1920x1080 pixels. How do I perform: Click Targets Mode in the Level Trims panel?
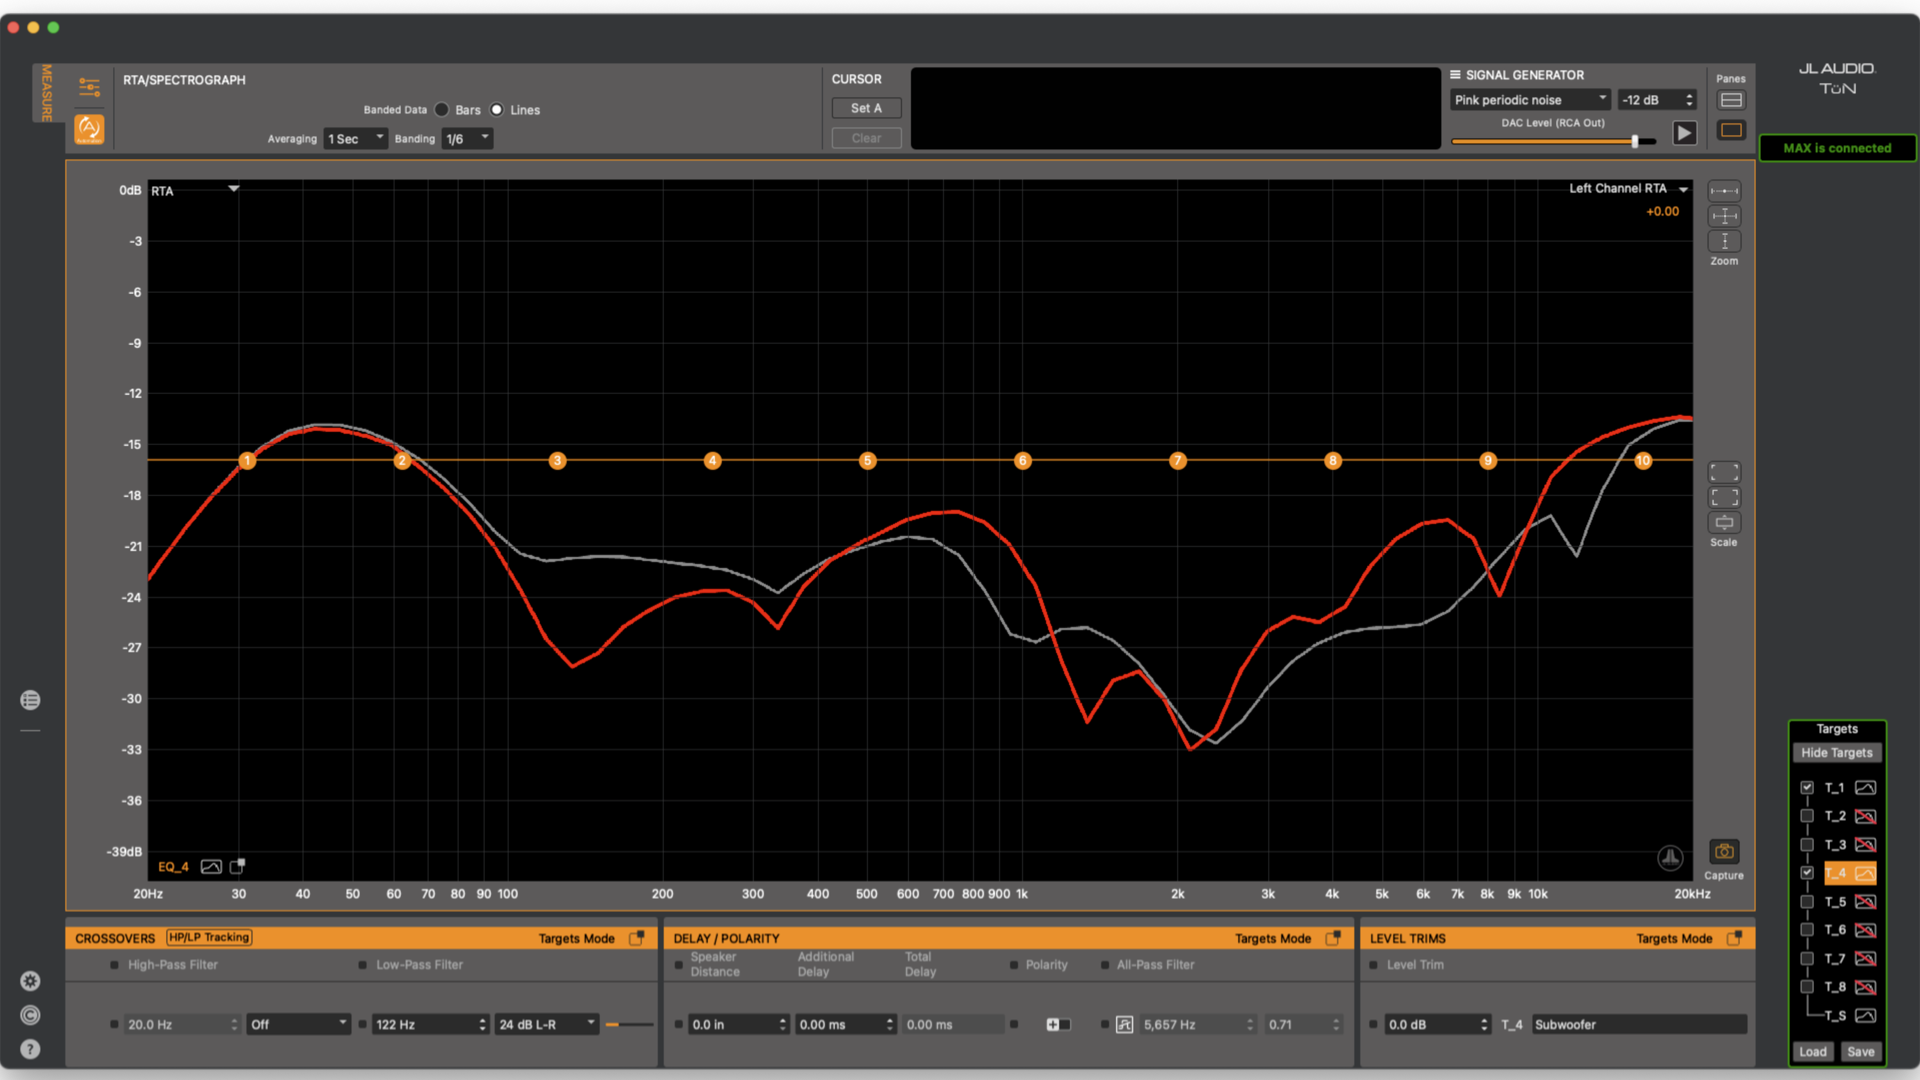1675,938
